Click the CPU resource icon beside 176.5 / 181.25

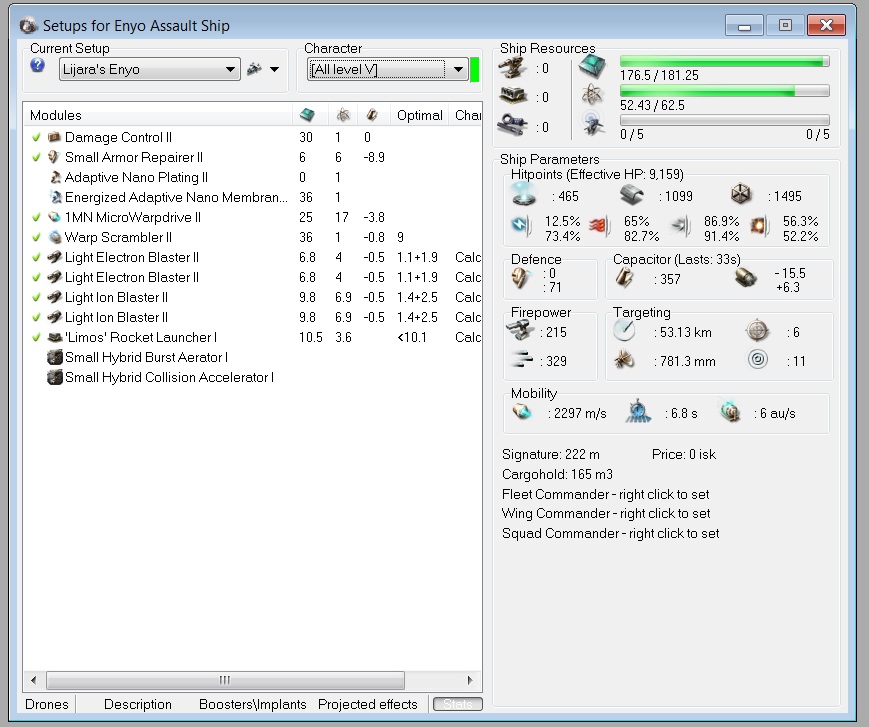pyautogui.click(x=592, y=66)
